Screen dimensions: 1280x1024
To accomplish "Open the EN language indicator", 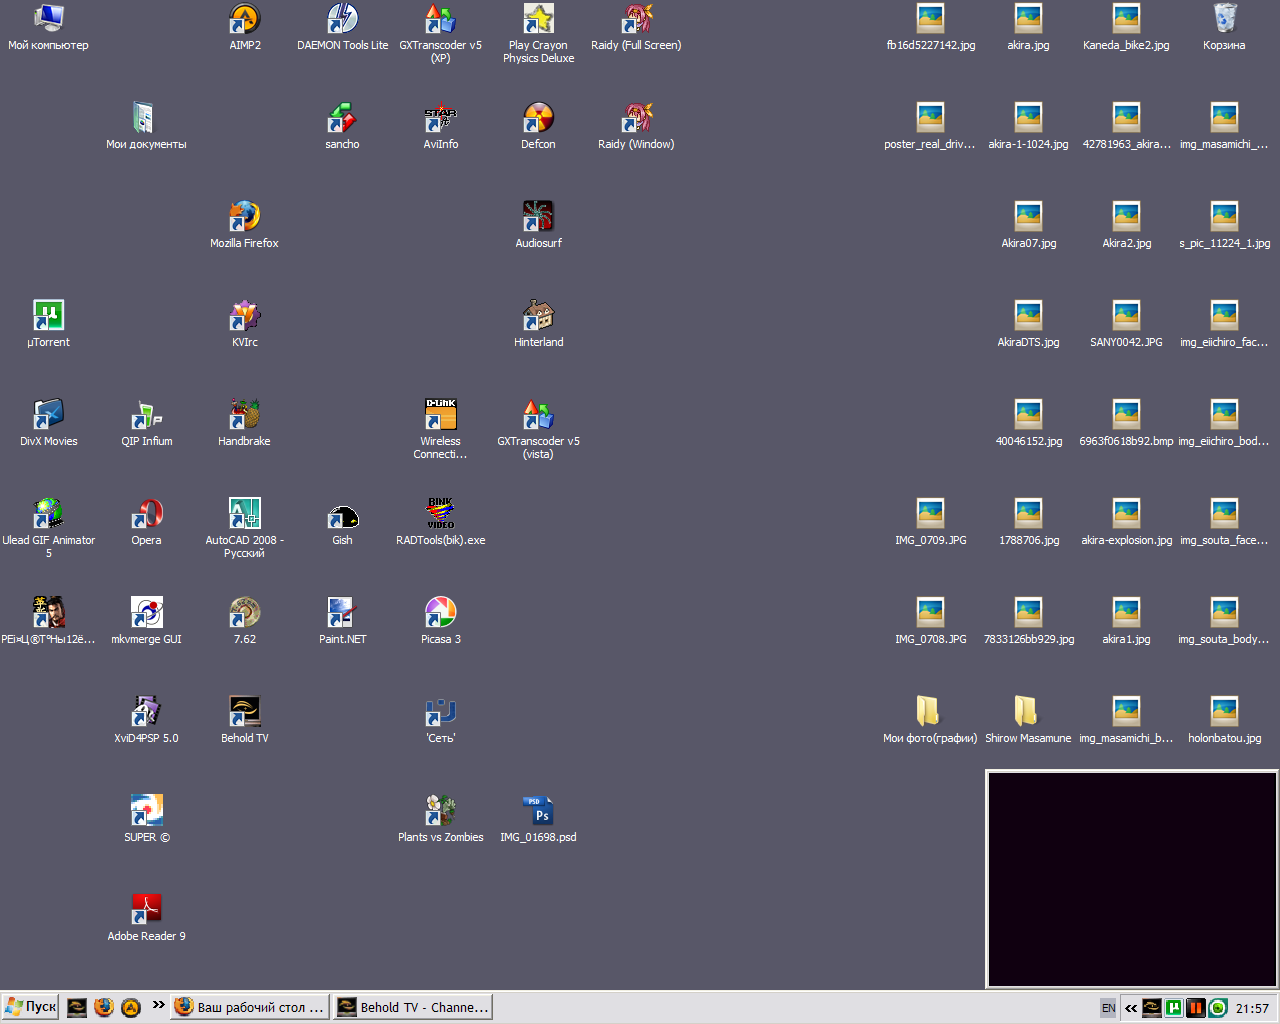I will (x=1108, y=1008).
